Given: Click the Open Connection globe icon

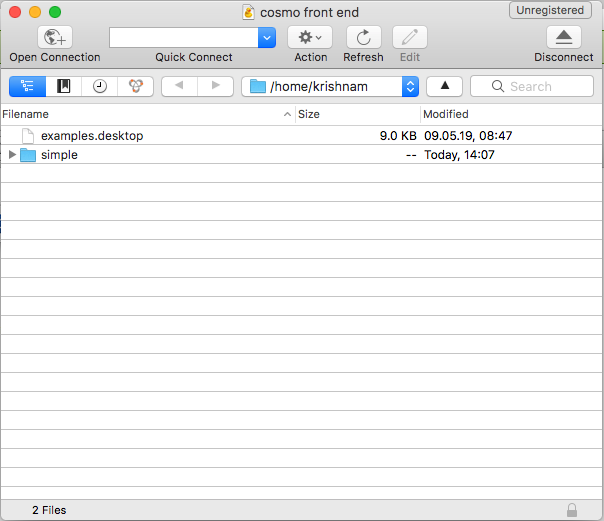Looking at the screenshot, I should tap(55, 37).
